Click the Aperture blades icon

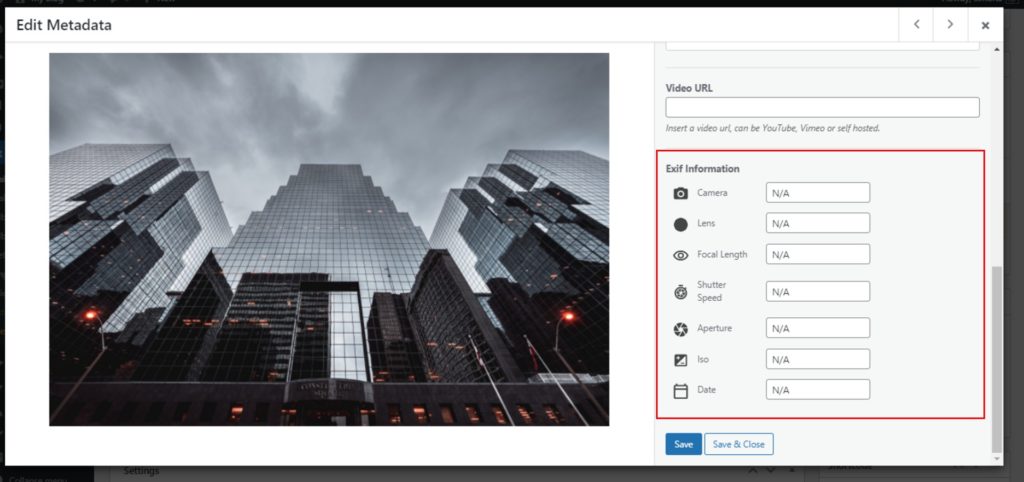681,329
